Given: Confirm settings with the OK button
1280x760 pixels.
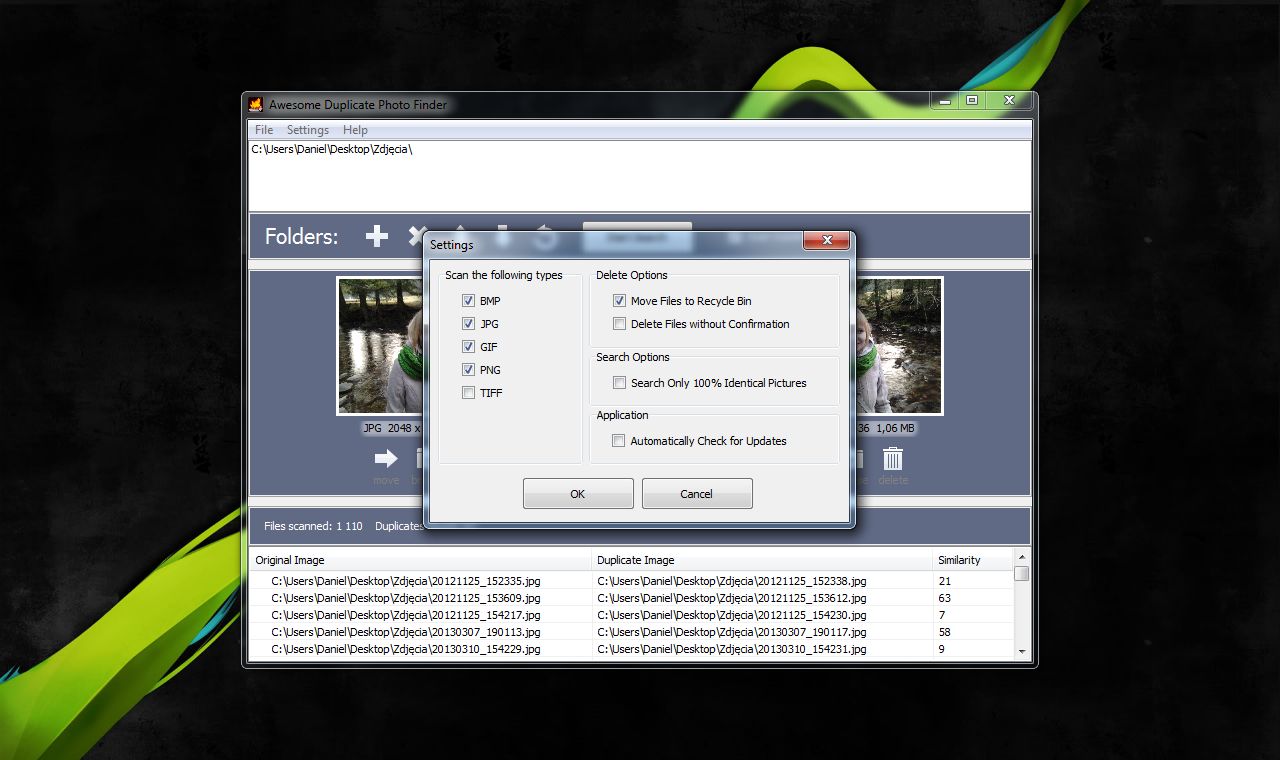Looking at the screenshot, I should pos(578,494).
